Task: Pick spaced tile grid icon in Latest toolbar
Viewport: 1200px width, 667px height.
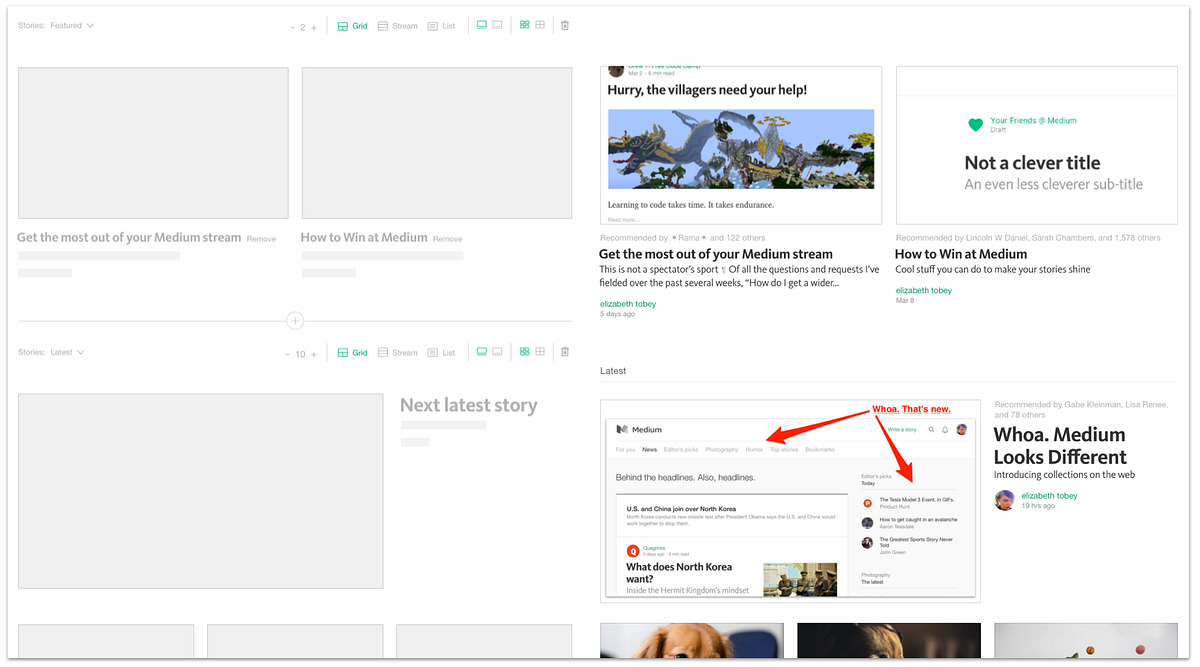Action: click(525, 351)
